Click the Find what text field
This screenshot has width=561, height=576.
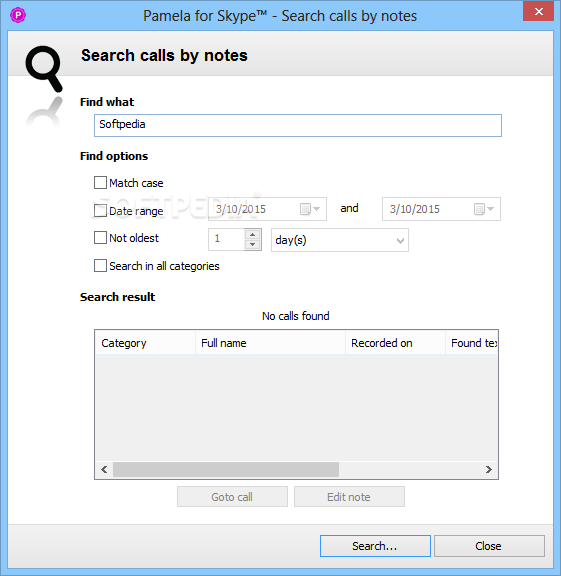point(298,125)
